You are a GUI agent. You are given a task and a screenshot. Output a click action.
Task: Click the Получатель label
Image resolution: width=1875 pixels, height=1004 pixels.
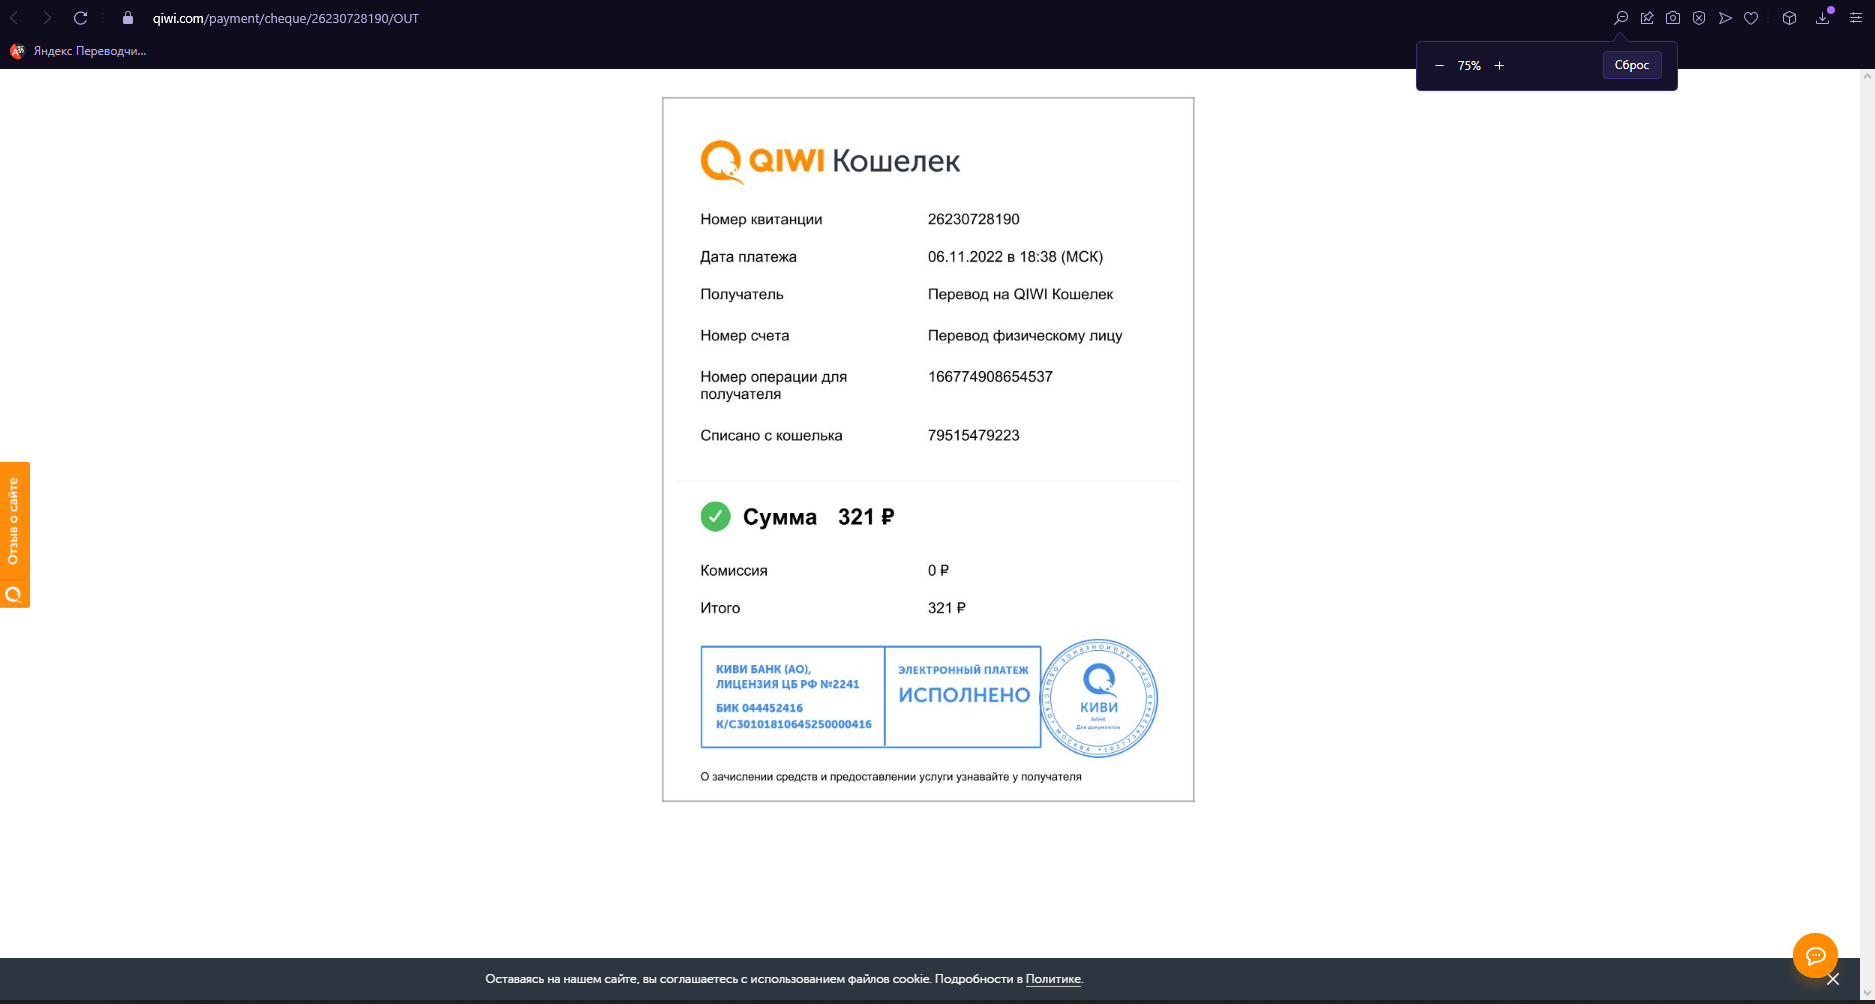pyautogui.click(x=742, y=294)
